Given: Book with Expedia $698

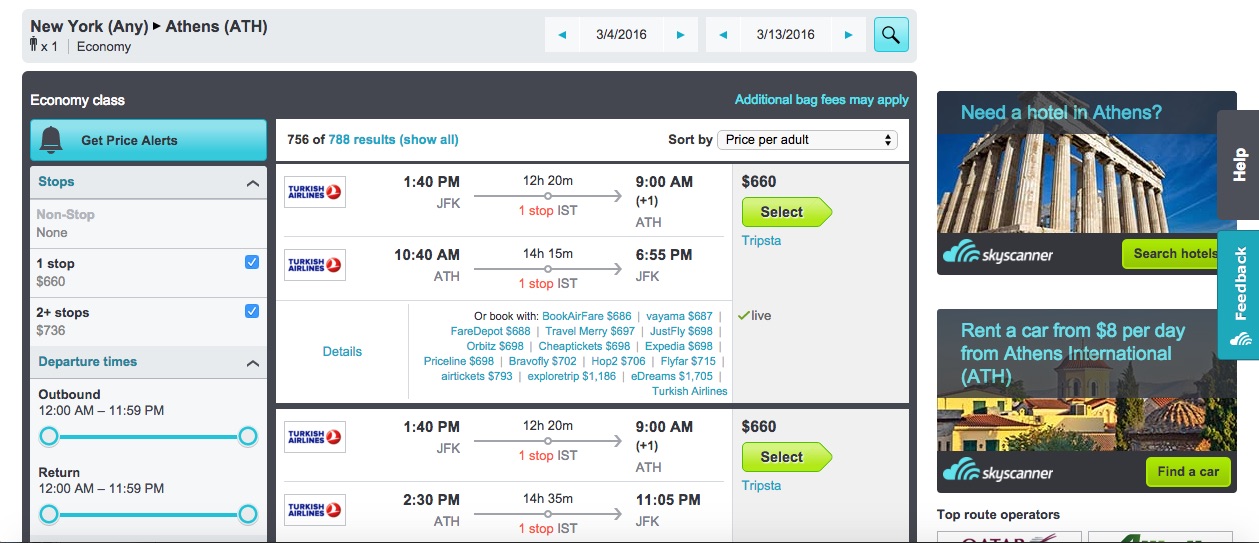Looking at the screenshot, I should (x=679, y=346).
